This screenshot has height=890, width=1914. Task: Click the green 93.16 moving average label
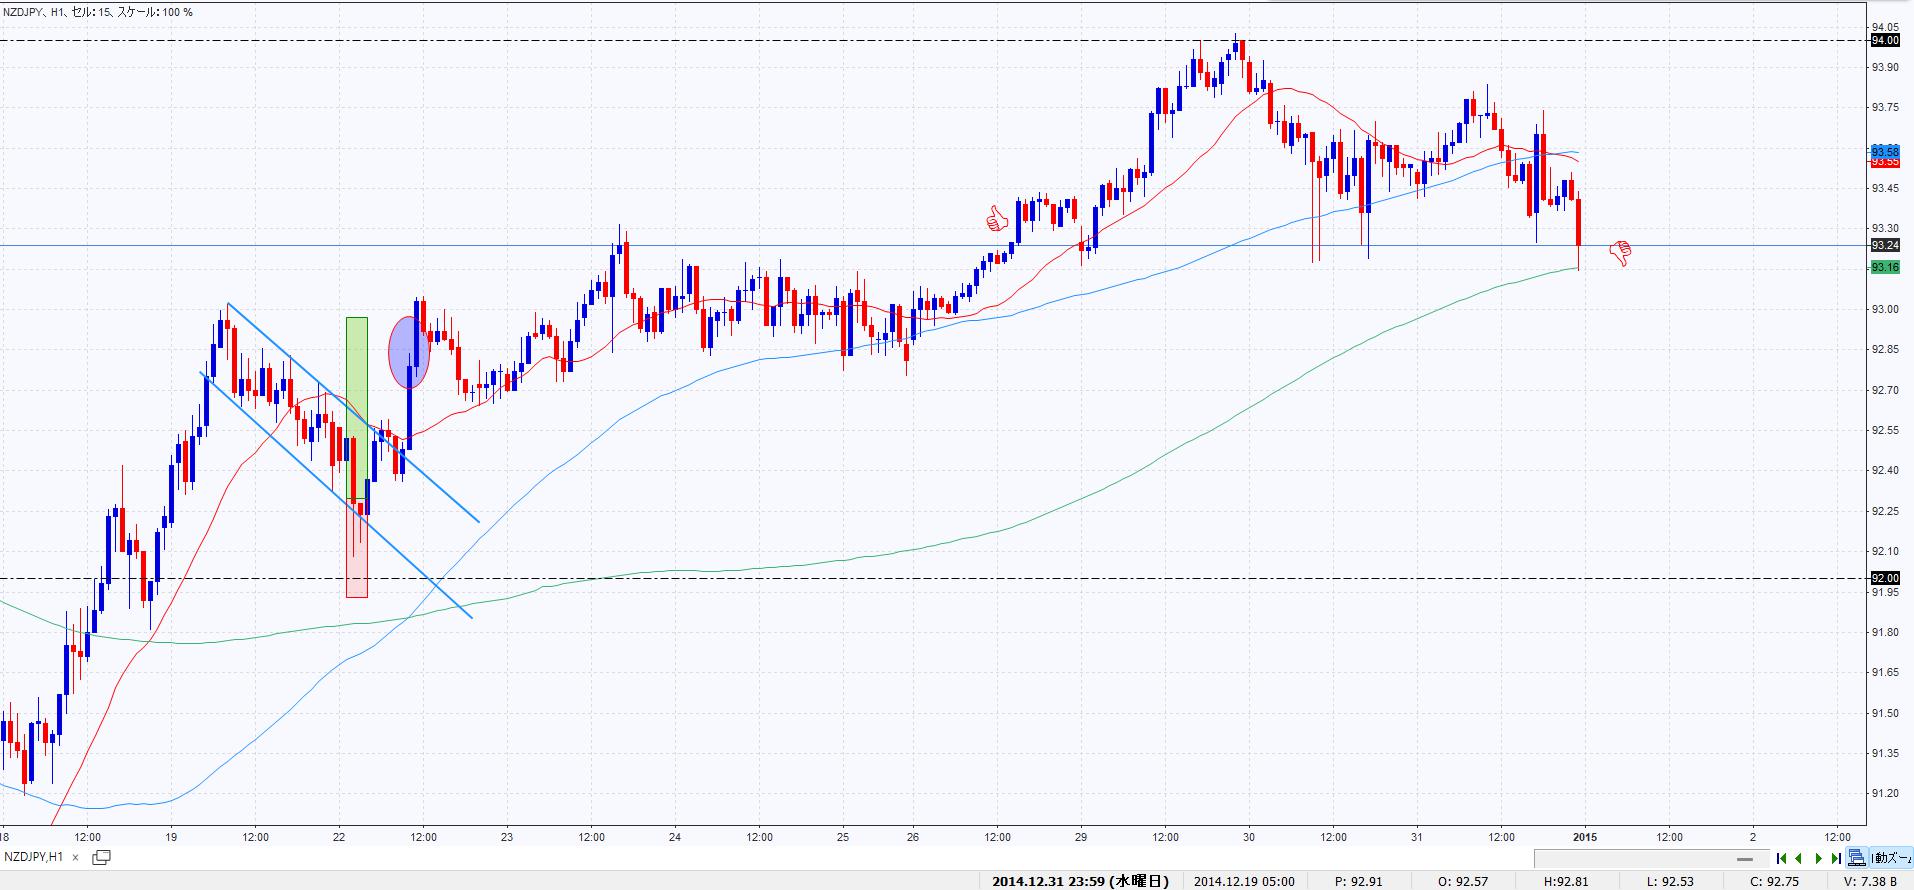click(1885, 267)
